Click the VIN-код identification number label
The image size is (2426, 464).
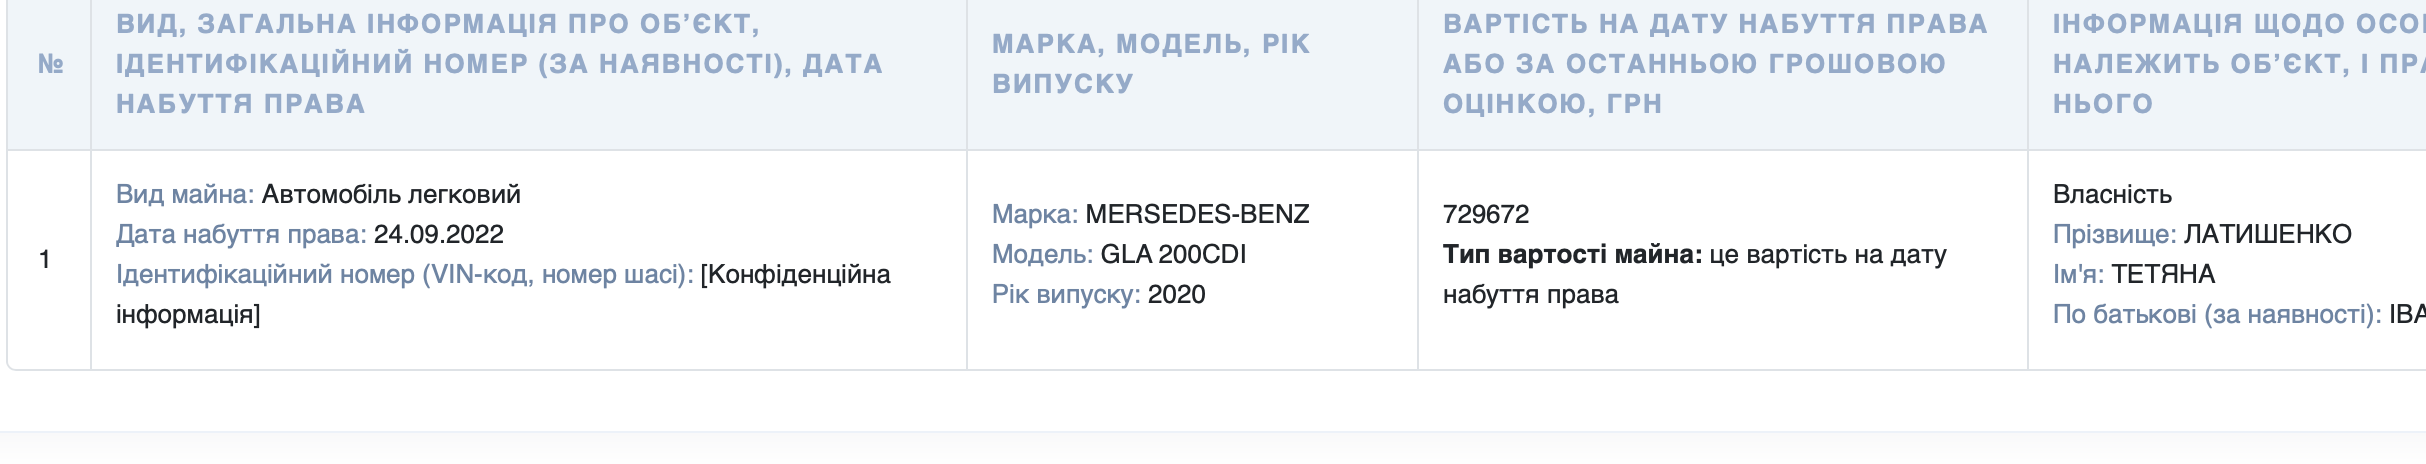(x=405, y=274)
